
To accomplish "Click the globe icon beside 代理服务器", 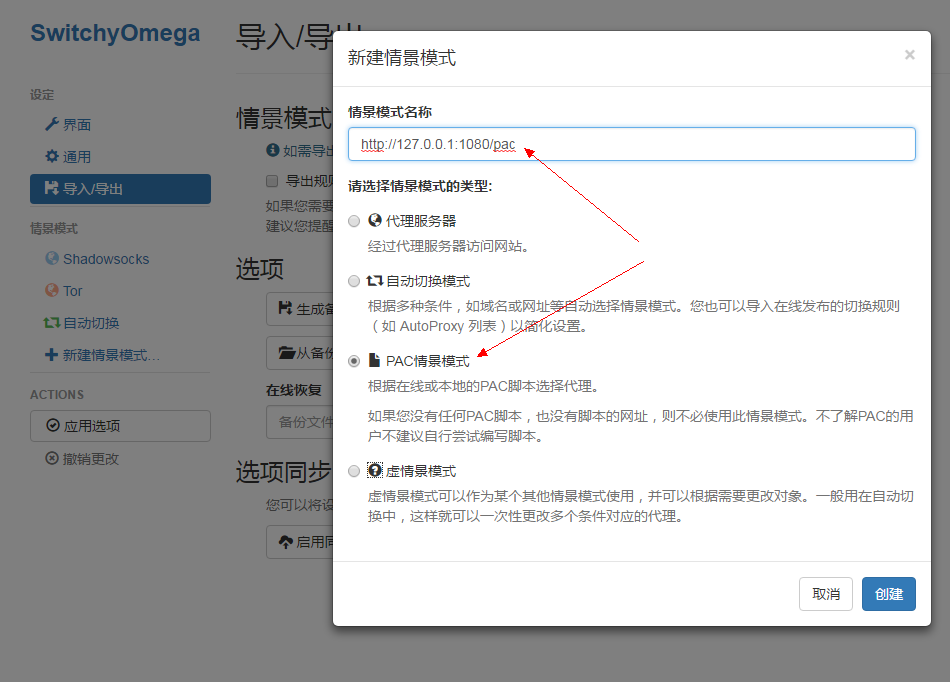I will click(x=375, y=220).
